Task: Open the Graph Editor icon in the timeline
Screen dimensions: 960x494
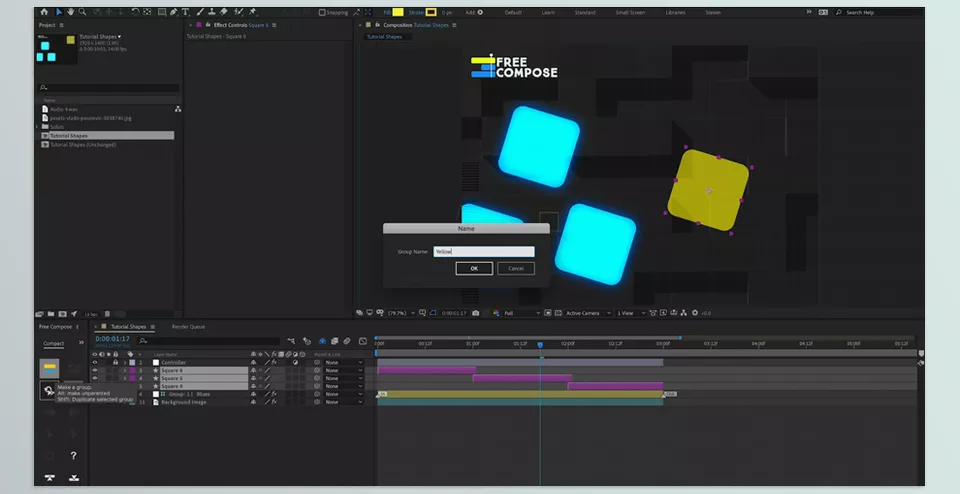Action: pos(362,341)
